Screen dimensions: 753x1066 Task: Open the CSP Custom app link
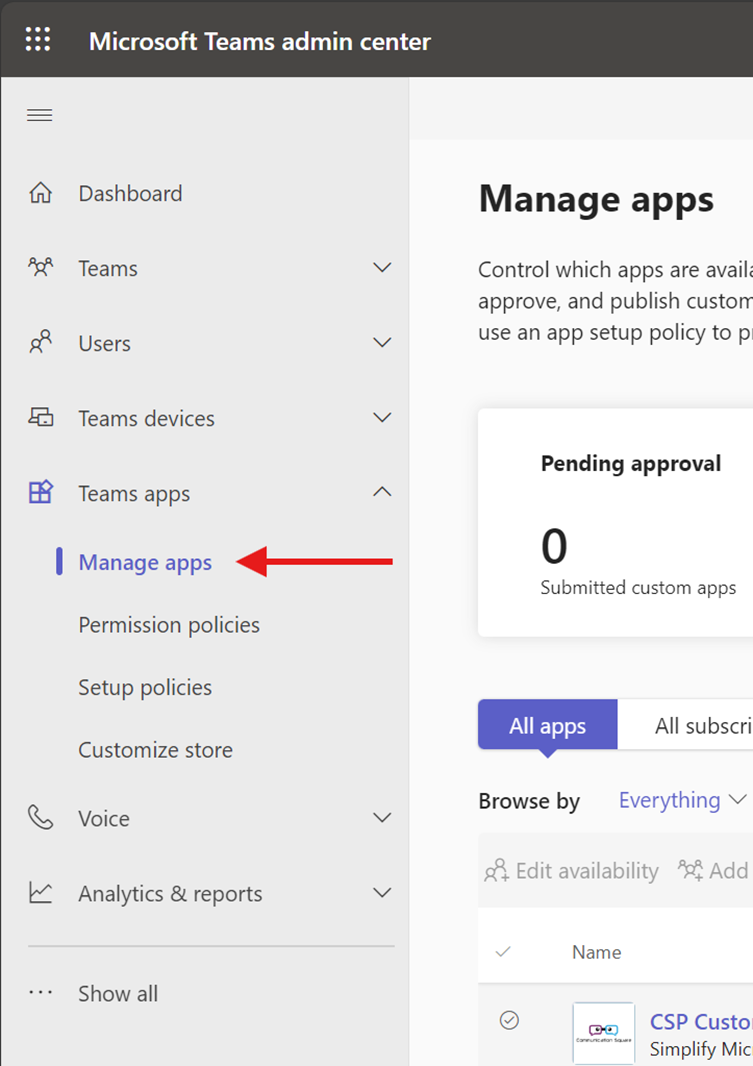tap(701, 1021)
